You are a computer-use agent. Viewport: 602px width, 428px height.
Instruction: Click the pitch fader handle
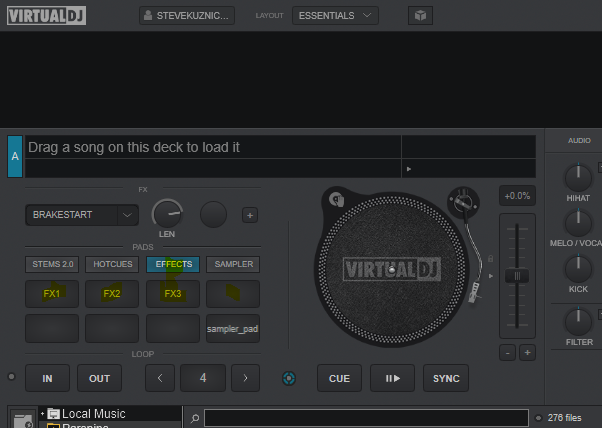[517, 276]
